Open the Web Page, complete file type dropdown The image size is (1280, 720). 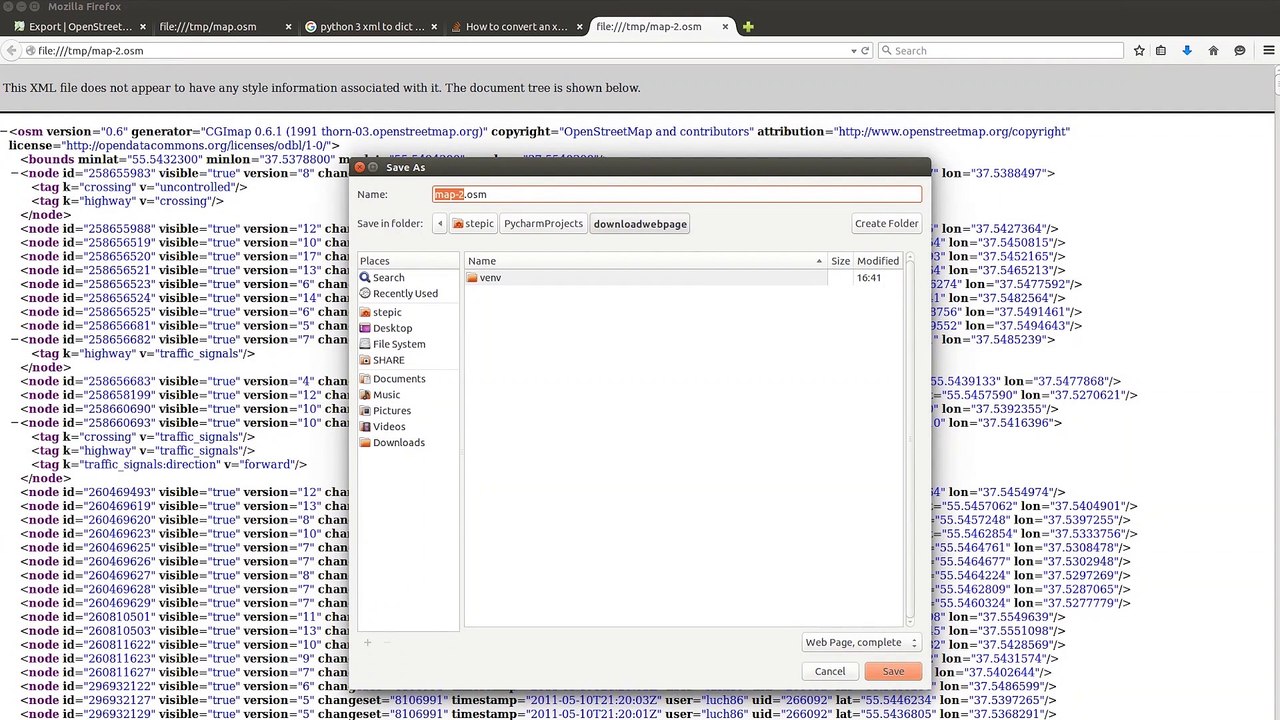coord(861,643)
